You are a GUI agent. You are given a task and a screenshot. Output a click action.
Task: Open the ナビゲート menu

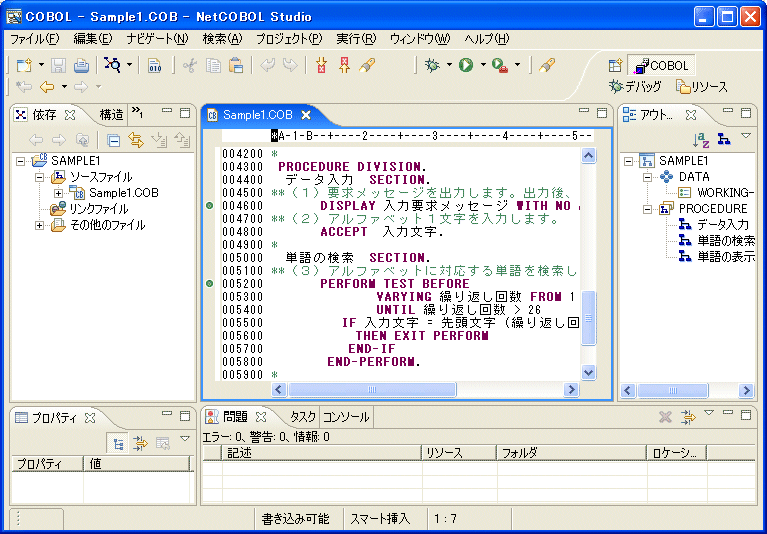pos(157,39)
